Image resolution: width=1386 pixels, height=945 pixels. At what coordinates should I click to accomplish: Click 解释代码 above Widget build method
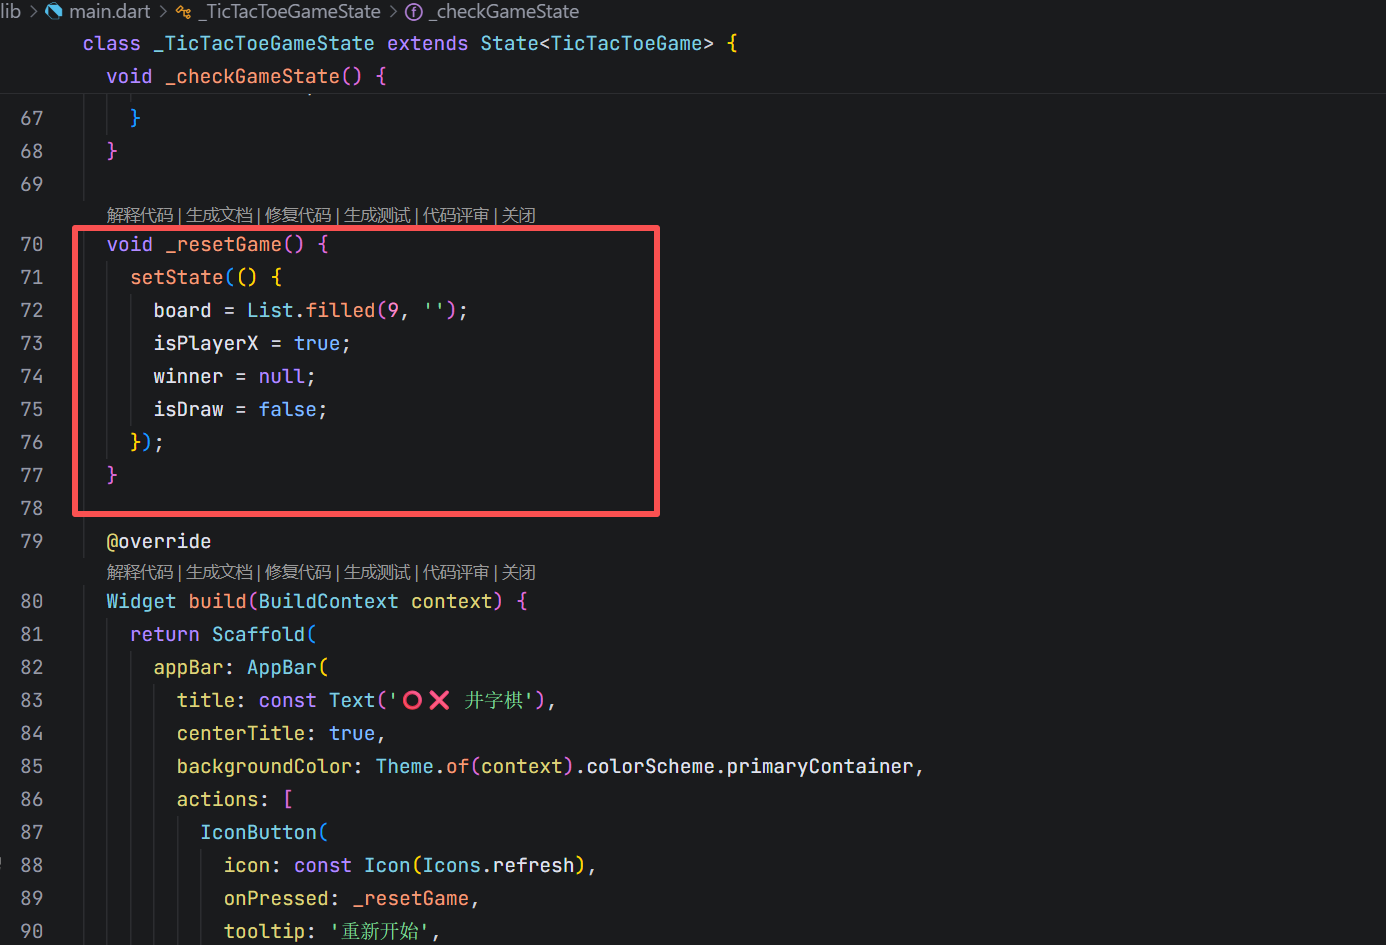140,572
